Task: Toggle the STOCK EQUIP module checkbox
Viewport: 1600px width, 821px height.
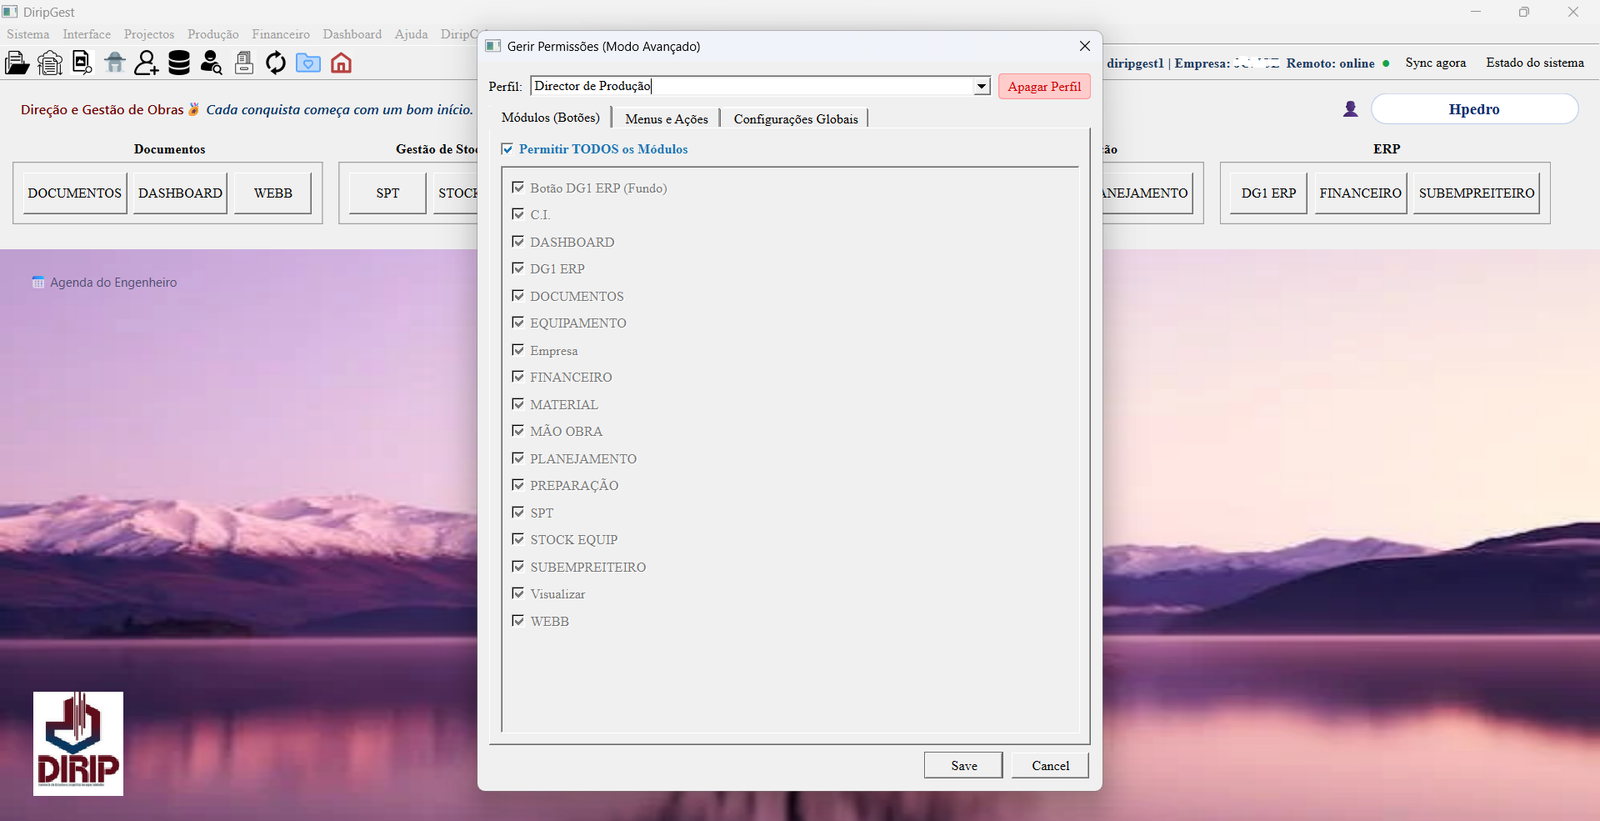Action: point(518,538)
